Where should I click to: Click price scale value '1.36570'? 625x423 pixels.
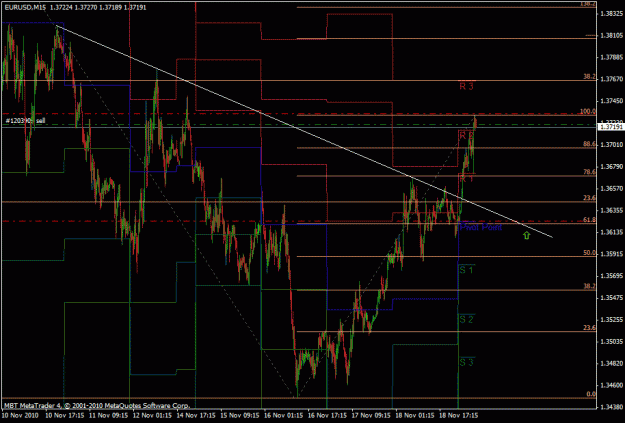coord(611,188)
